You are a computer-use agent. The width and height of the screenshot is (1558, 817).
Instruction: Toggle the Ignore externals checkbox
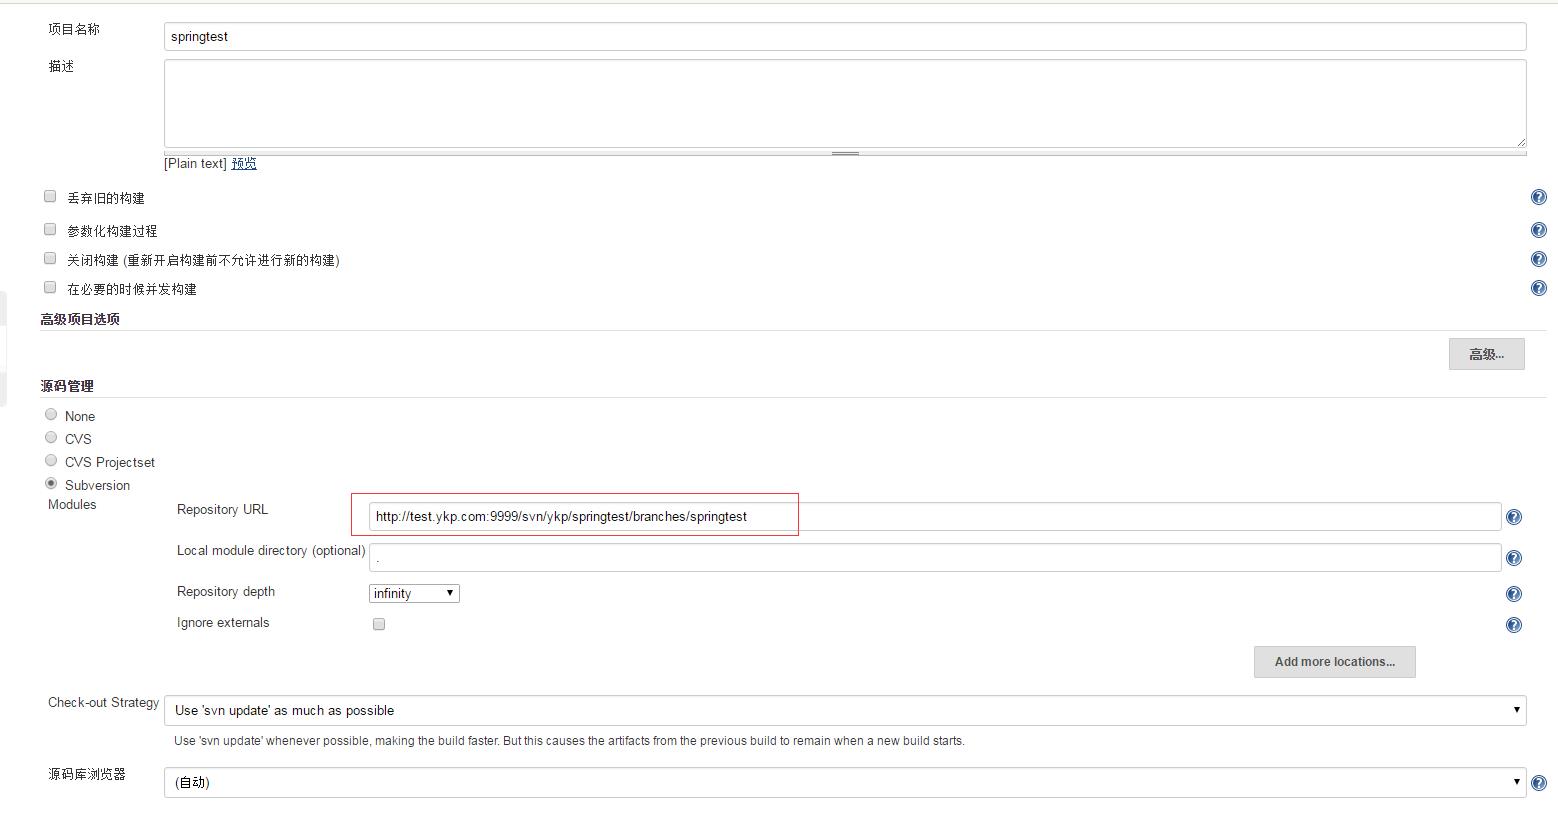point(379,624)
